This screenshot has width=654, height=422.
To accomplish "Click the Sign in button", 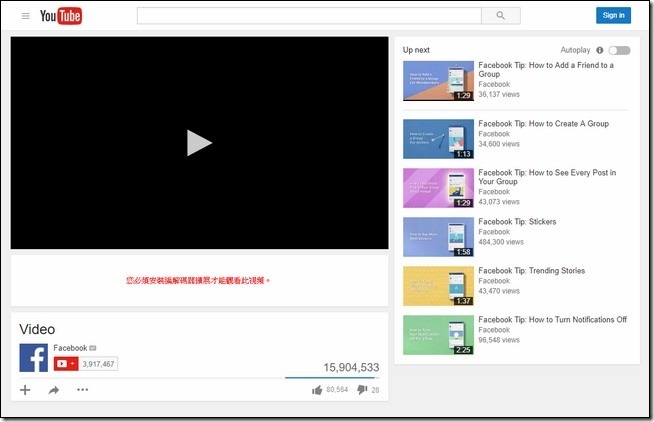I will 613,15.
